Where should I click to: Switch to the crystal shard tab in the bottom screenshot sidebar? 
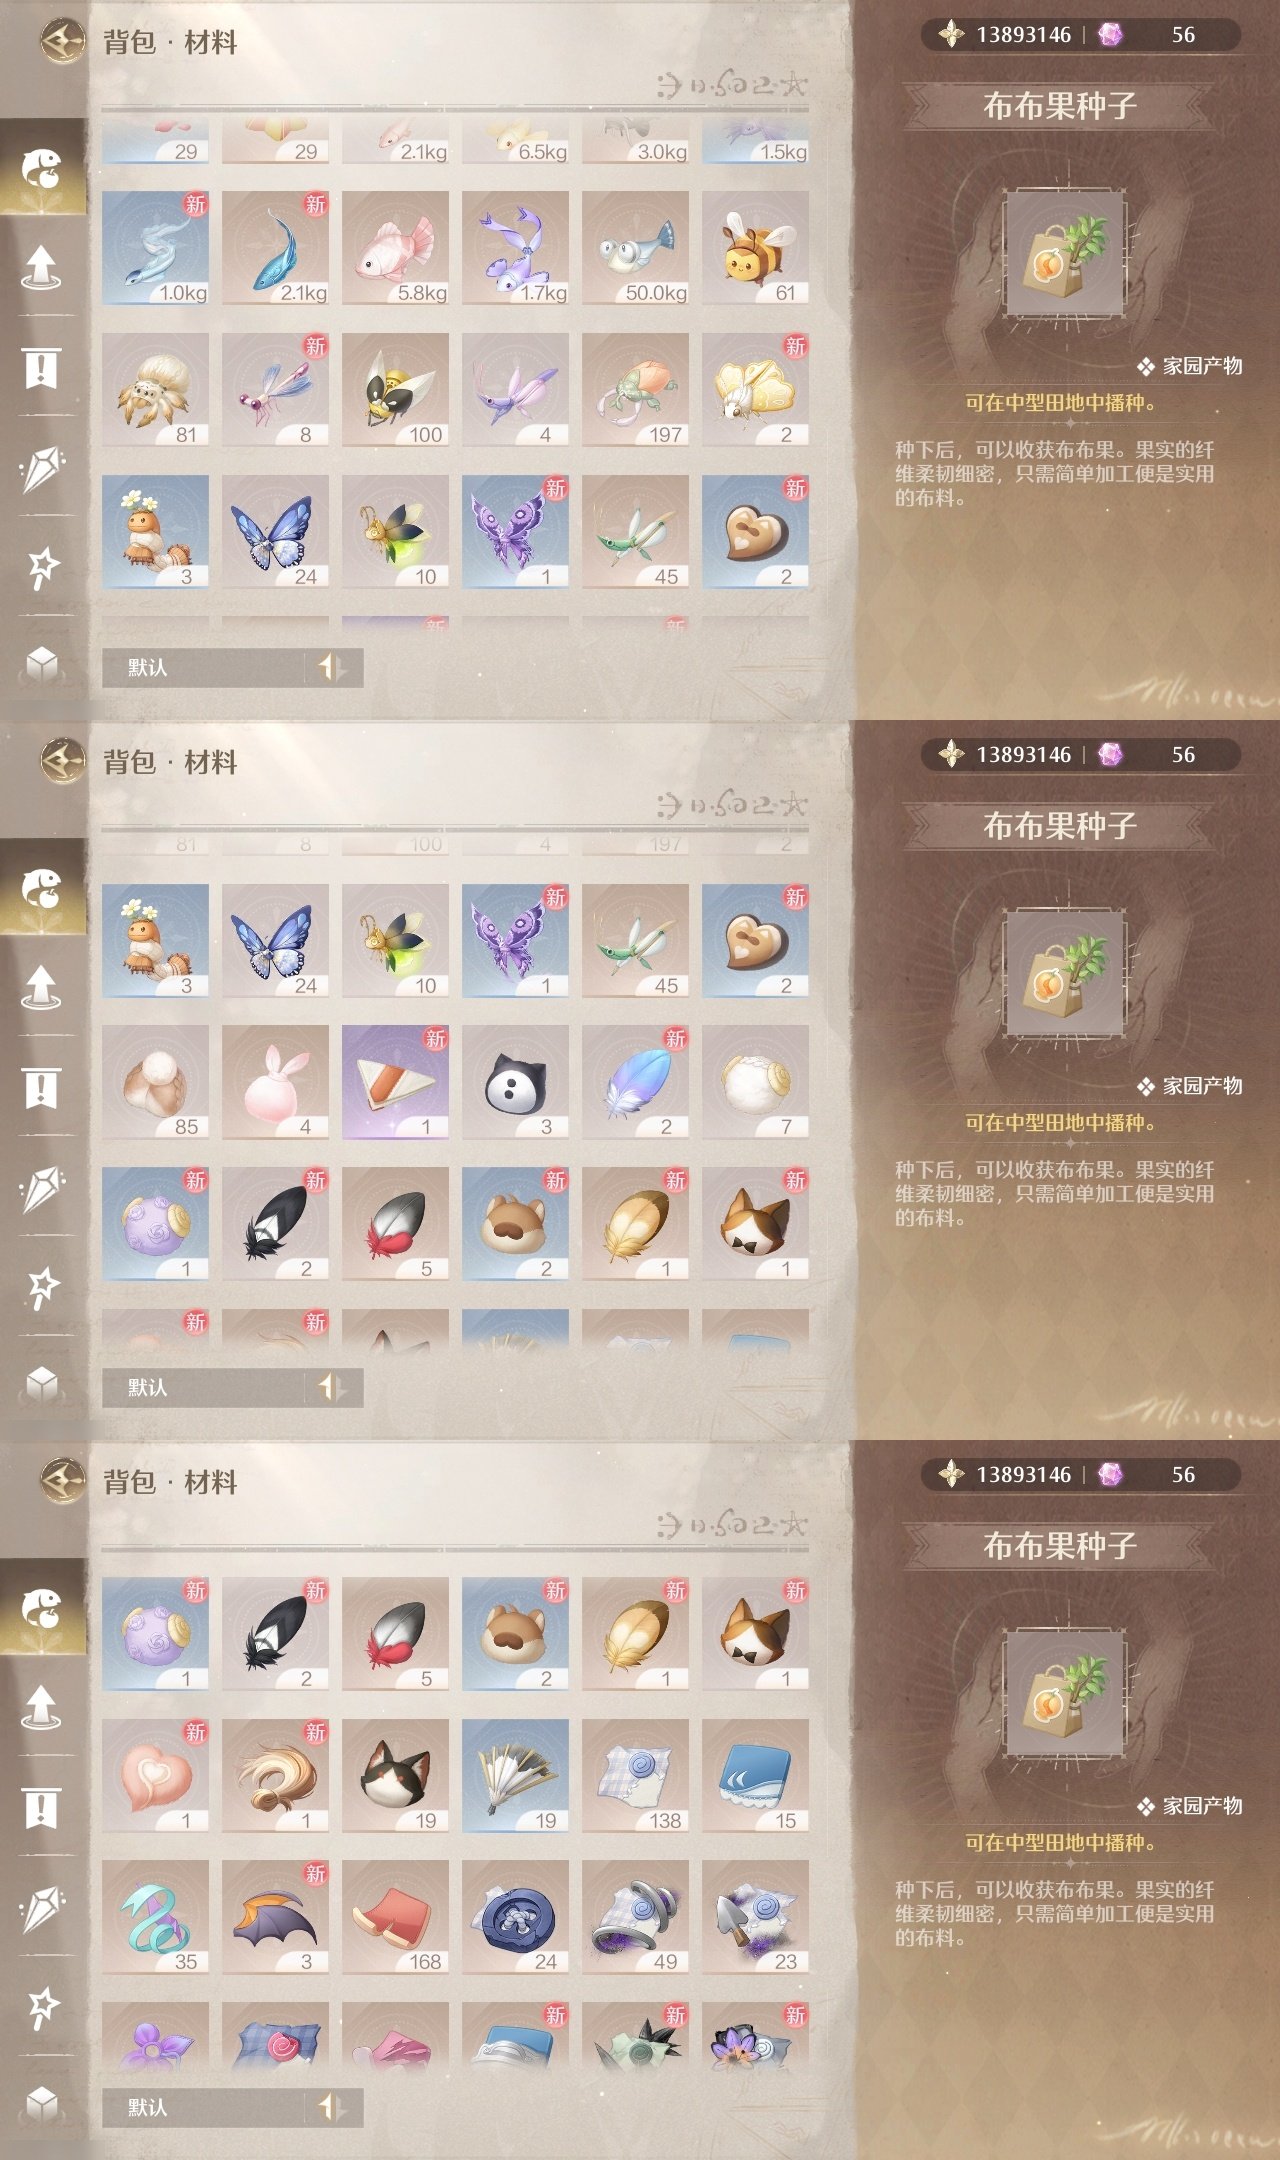42,1908
